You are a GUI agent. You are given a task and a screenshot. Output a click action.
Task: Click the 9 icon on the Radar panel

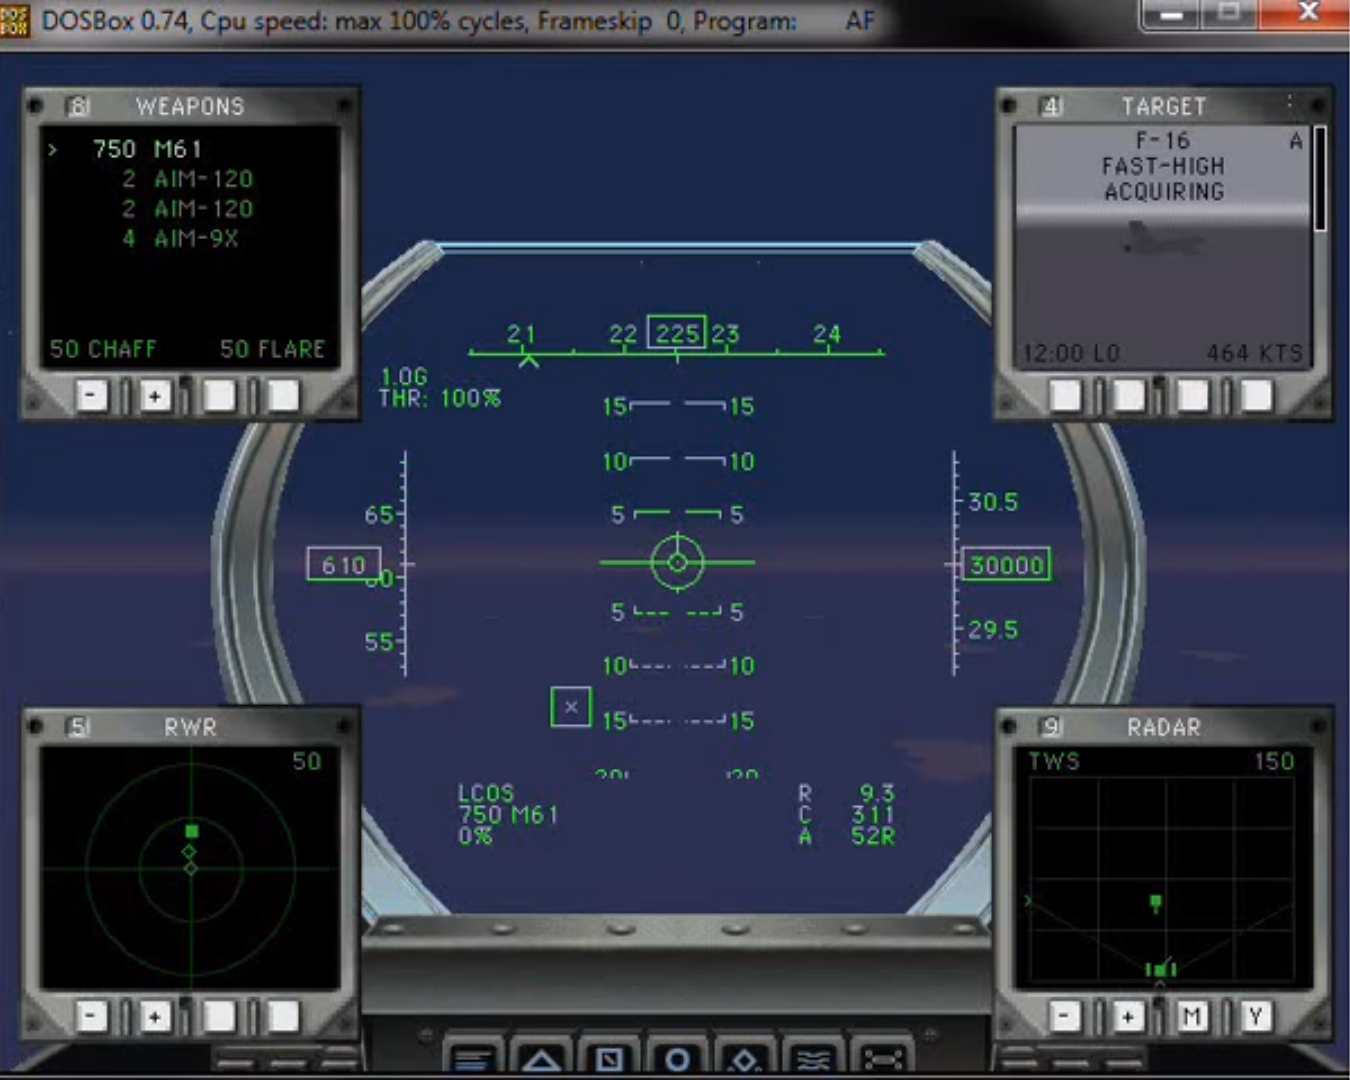pos(1052,727)
